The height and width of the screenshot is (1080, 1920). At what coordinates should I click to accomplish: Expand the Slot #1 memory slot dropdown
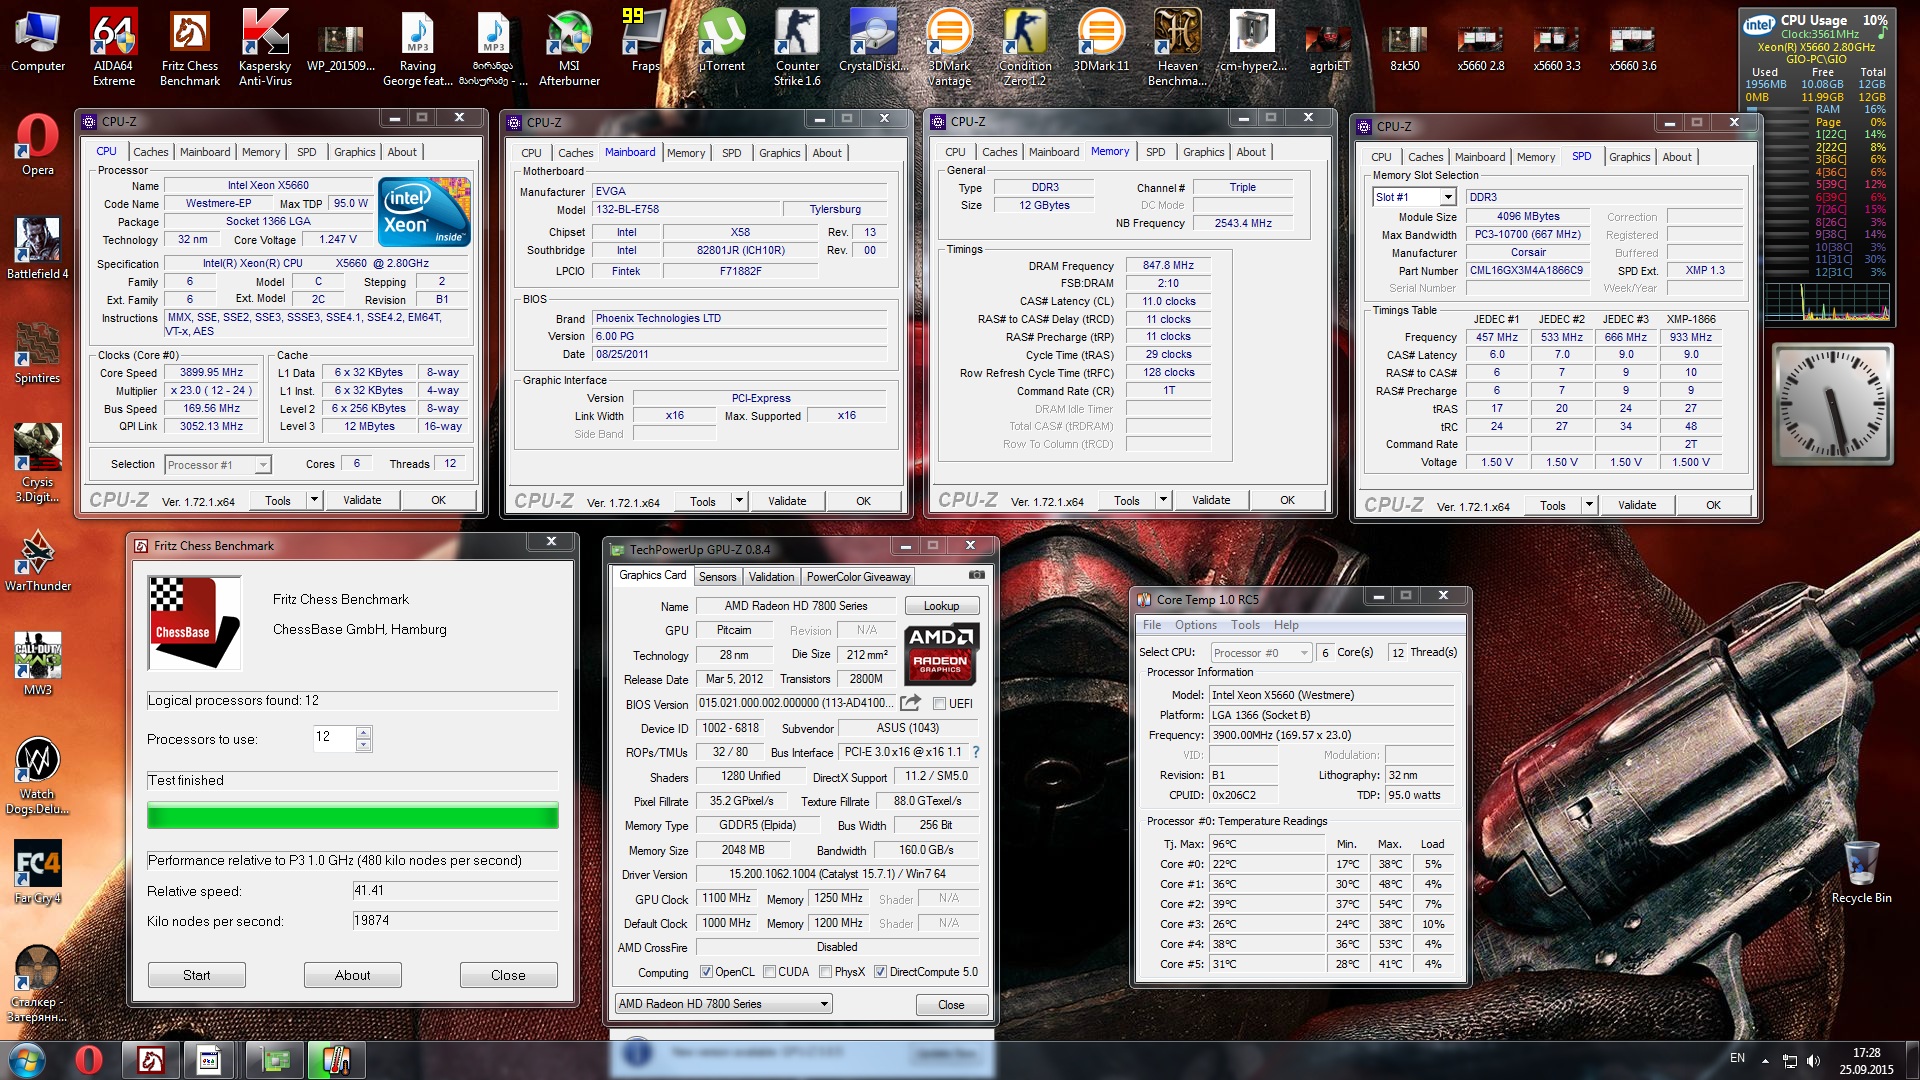click(x=1447, y=197)
